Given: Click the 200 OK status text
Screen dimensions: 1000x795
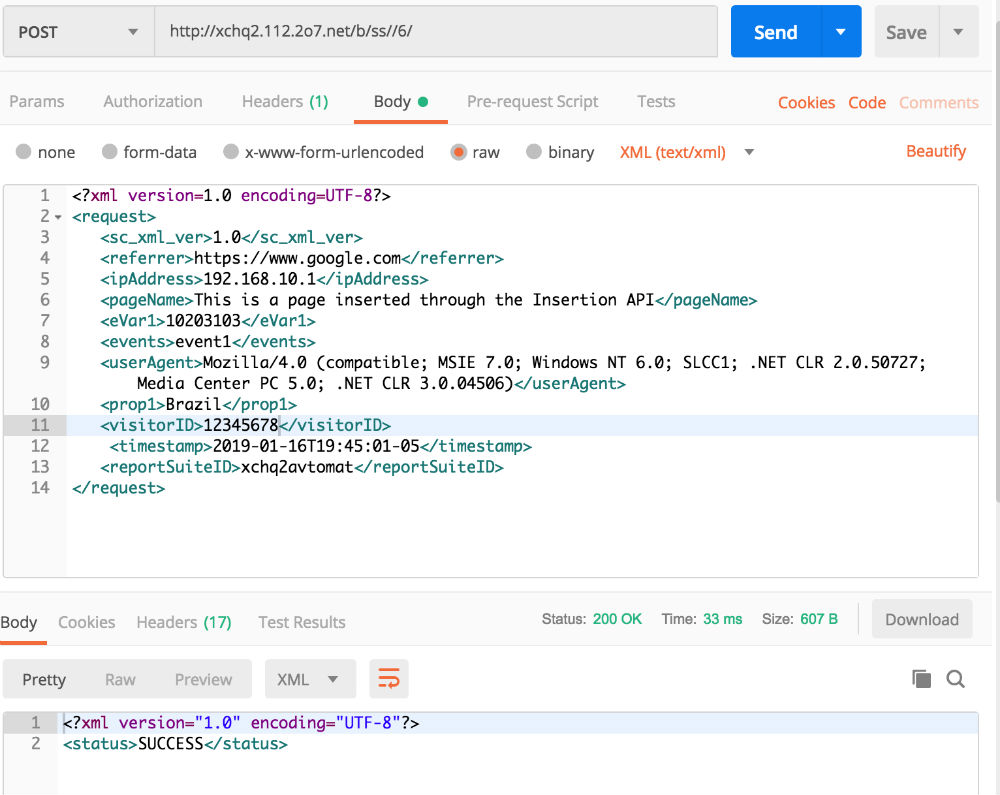Looking at the screenshot, I should 617,619.
